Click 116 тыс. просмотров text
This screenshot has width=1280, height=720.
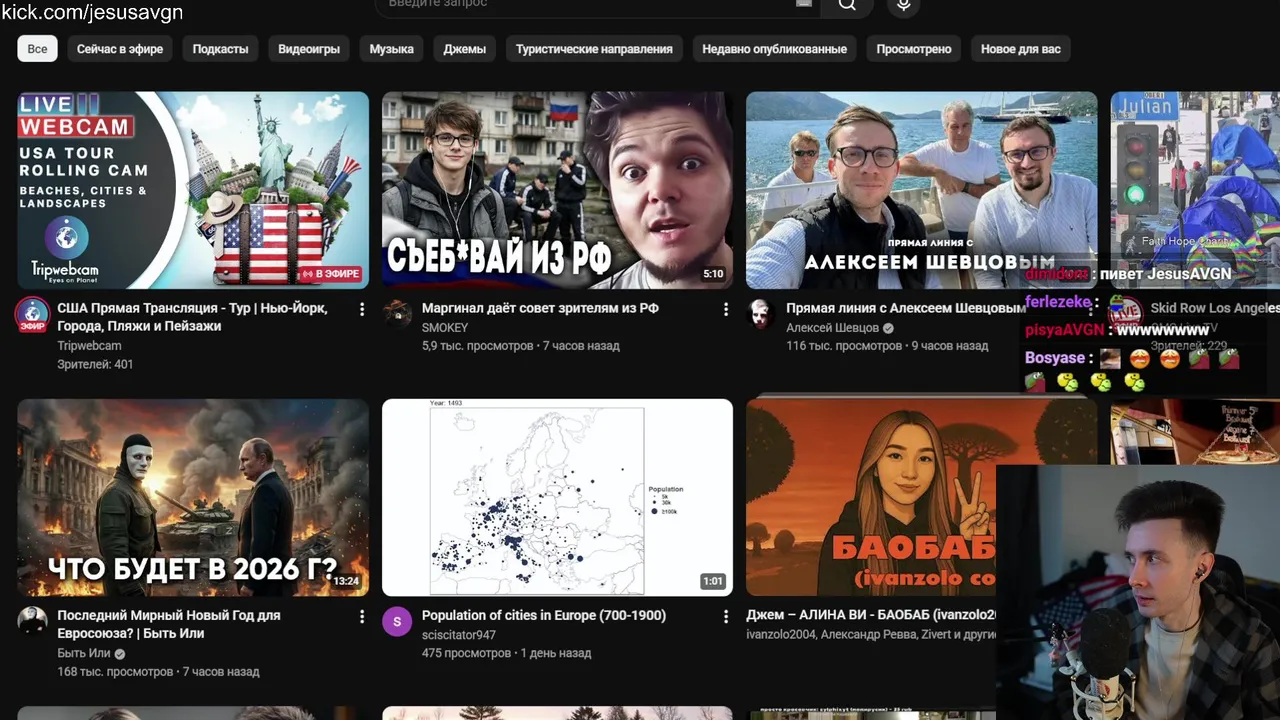tap(844, 346)
